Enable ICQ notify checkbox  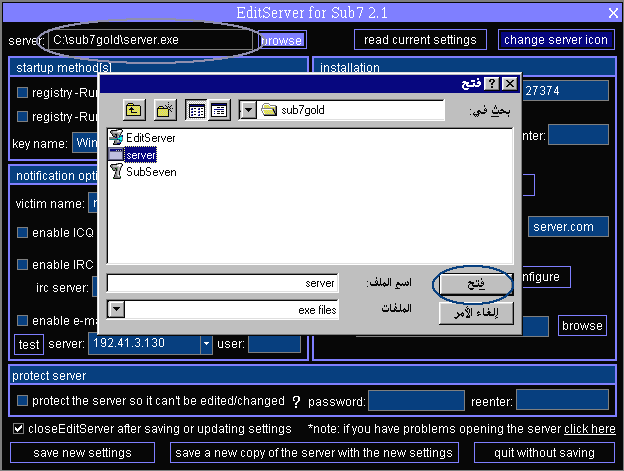tap(22, 232)
